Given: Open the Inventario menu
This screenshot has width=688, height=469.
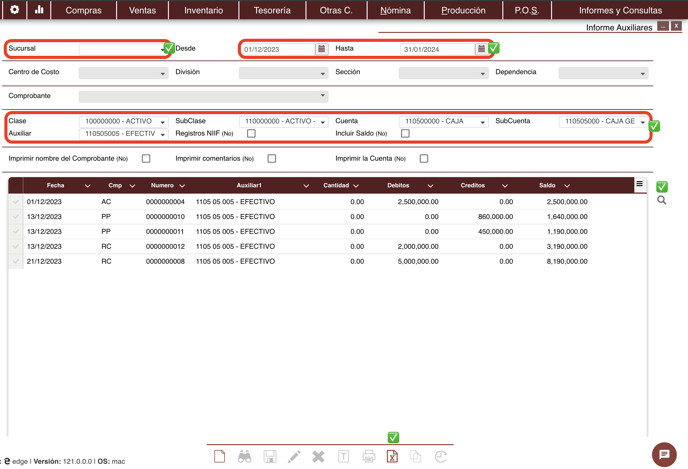Looking at the screenshot, I should [x=204, y=10].
